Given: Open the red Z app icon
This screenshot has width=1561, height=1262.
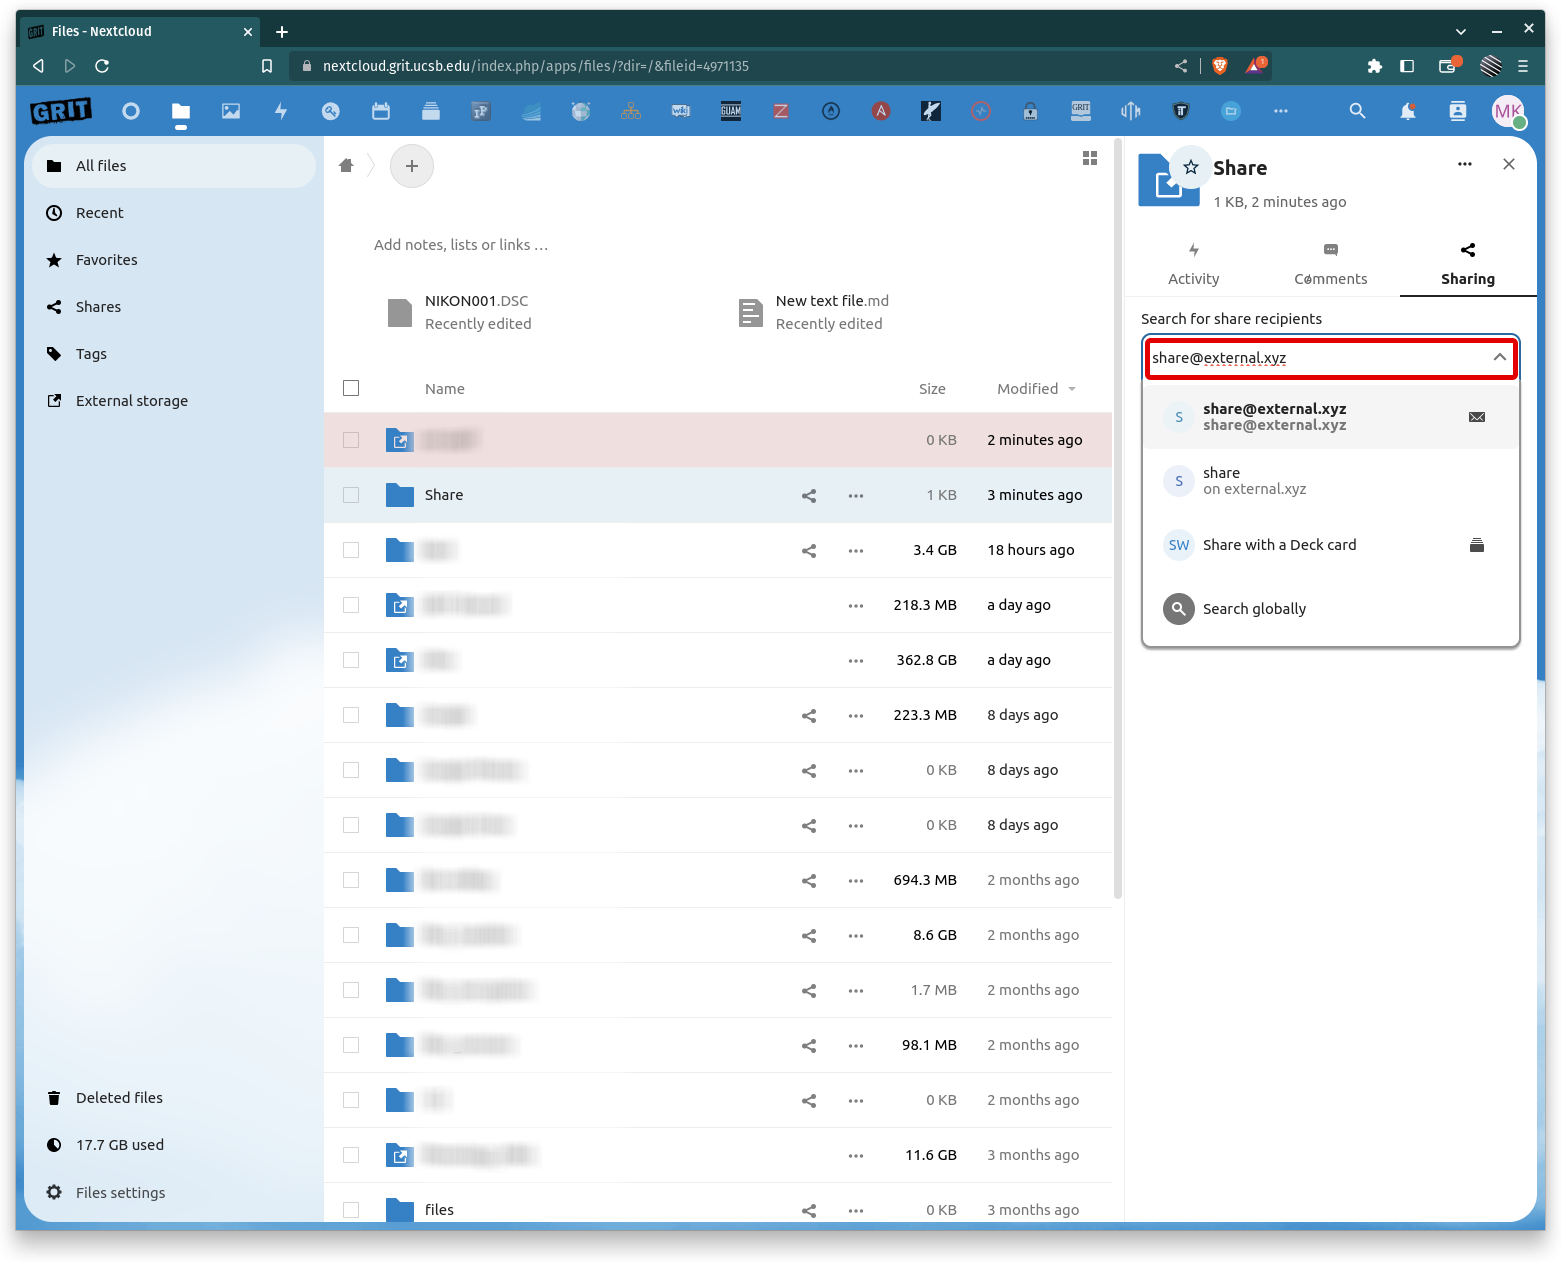Looking at the screenshot, I should (781, 111).
